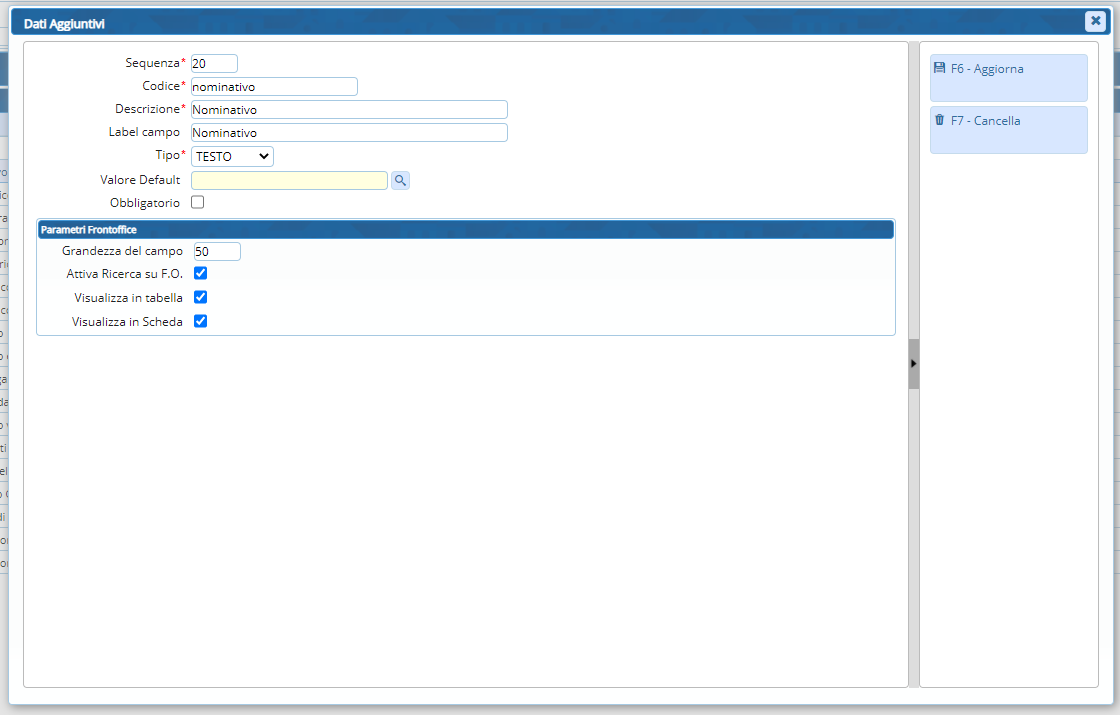Screen dimensions: 1120x715
Task: Click the magnifier icon beside Valore Default
Action: (x=400, y=180)
